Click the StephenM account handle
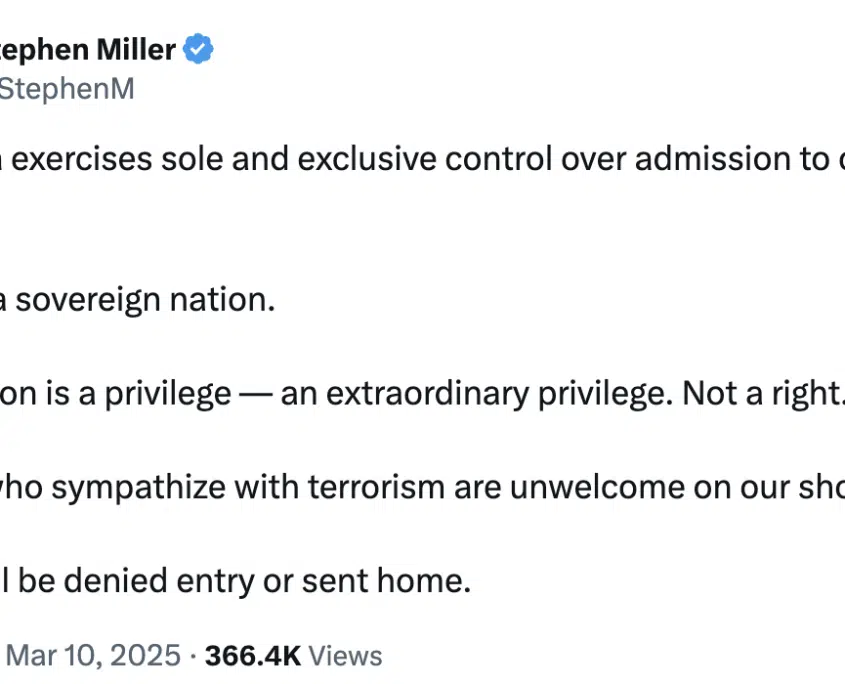845x684 pixels. [67, 89]
